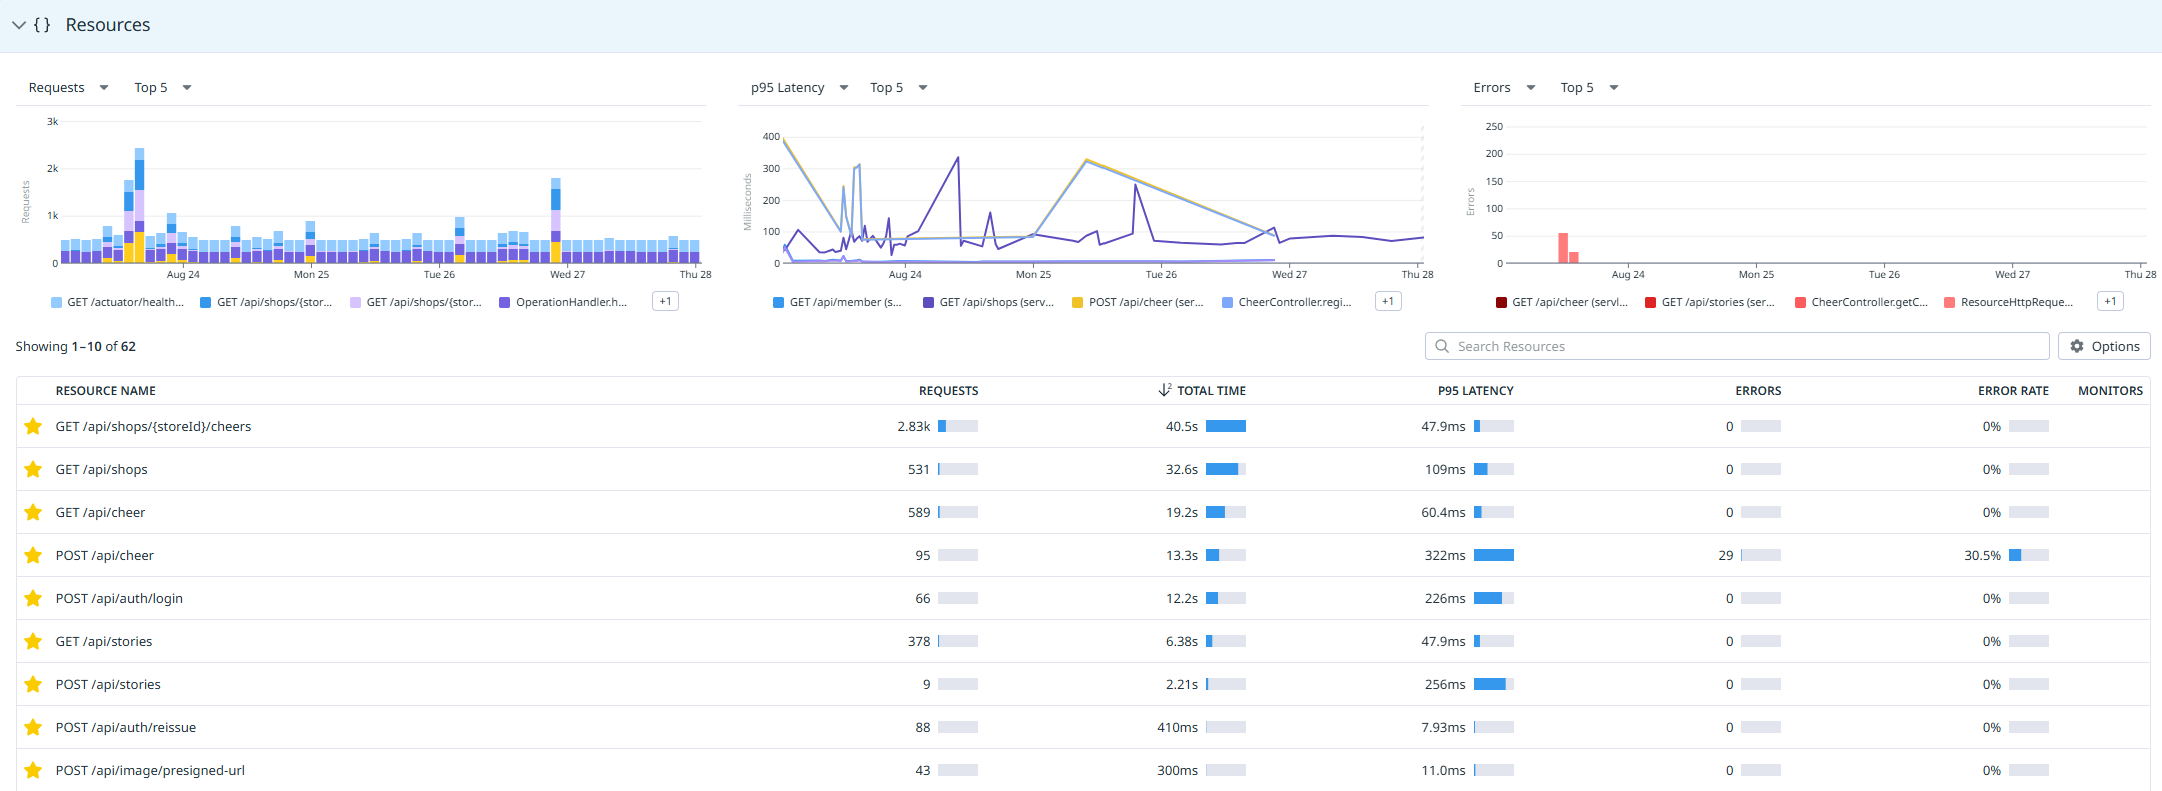Toggle OperationHandler legend swatch in Requests chart
The width and height of the screenshot is (2162, 791).
pos(505,302)
